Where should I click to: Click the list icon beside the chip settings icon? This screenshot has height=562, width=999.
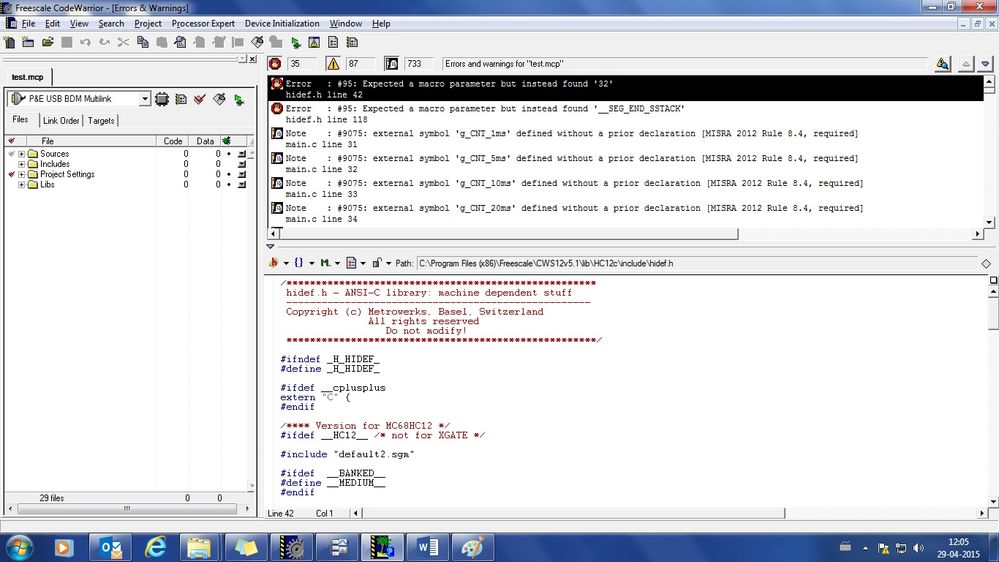(x=181, y=99)
